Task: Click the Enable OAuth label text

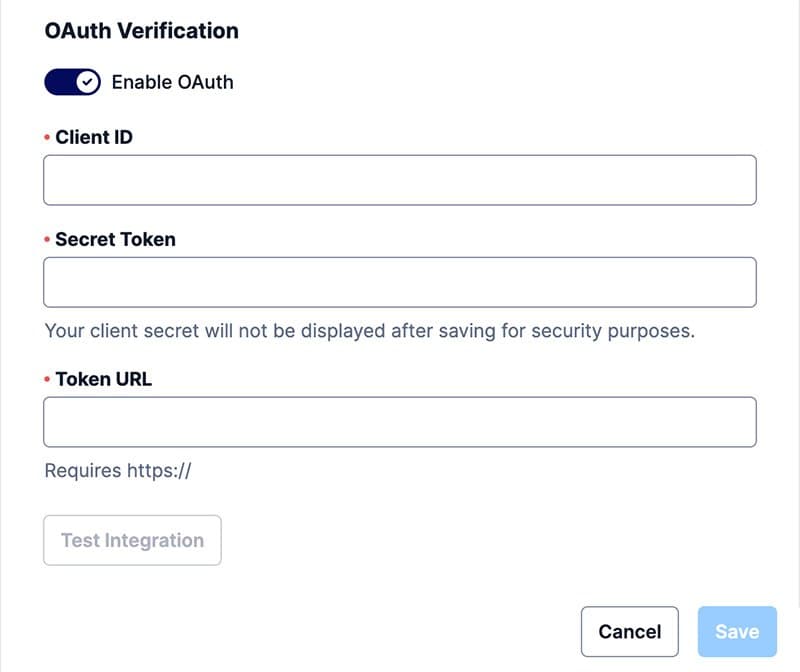Action: pyautogui.click(x=172, y=82)
